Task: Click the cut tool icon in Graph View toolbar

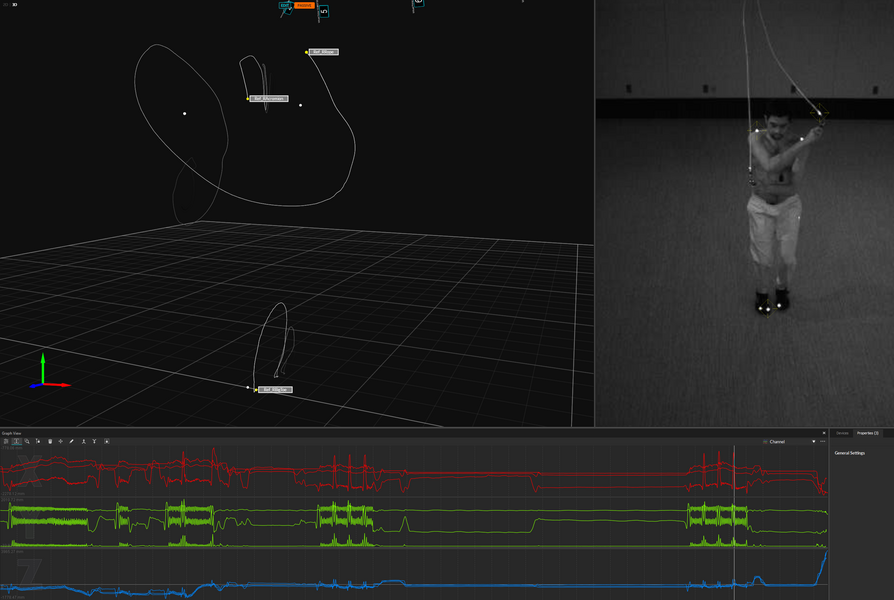Action: pyautogui.click(x=38, y=441)
